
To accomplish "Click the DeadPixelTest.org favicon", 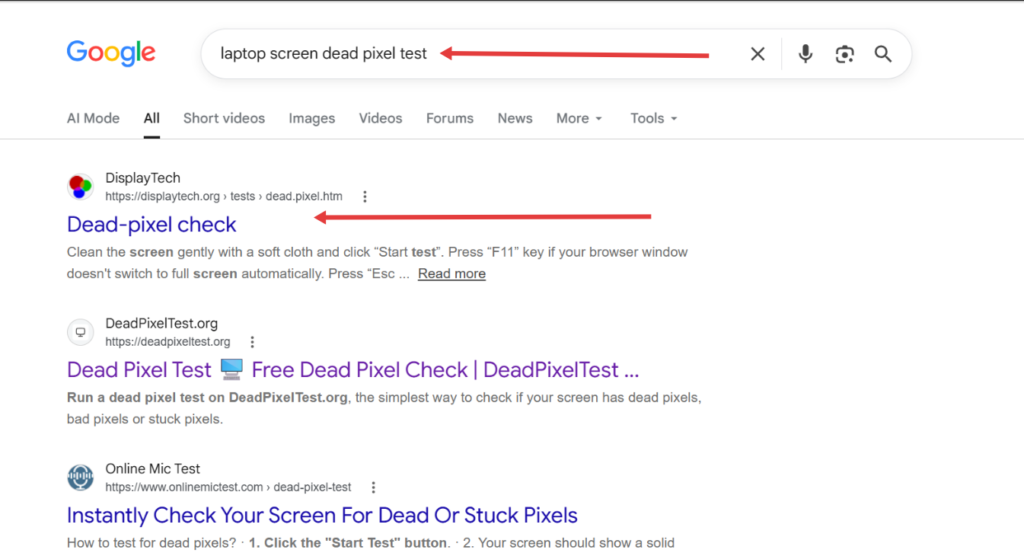I will point(80,332).
